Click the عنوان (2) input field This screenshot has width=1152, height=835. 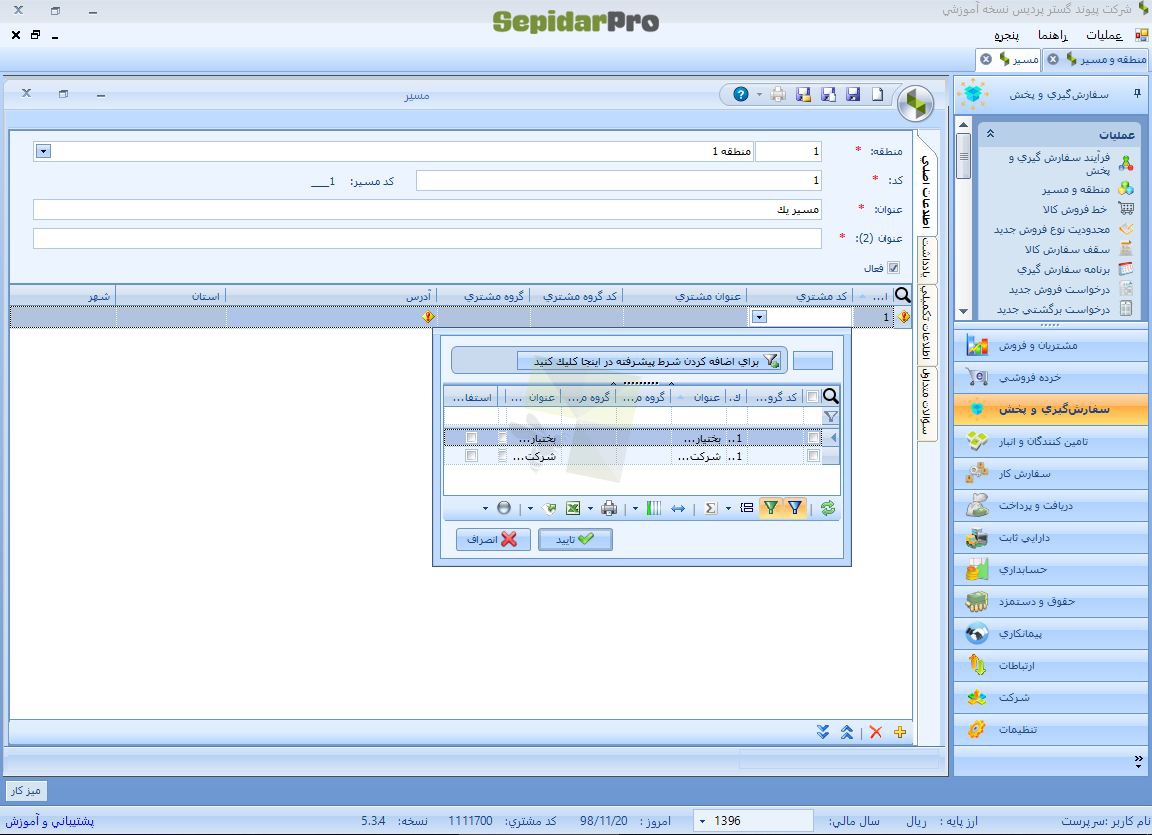click(x=427, y=238)
